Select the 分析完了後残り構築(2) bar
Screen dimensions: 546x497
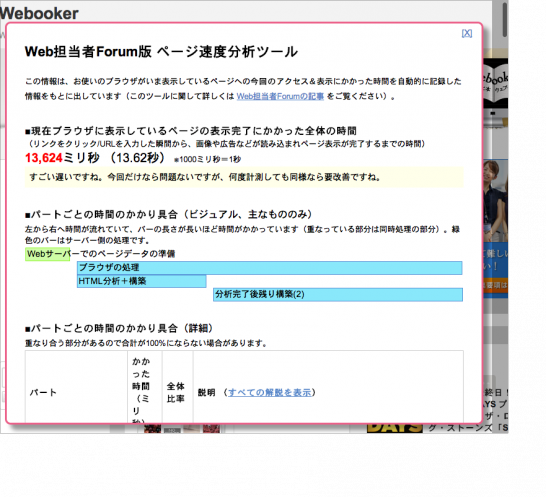click(338, 295)
